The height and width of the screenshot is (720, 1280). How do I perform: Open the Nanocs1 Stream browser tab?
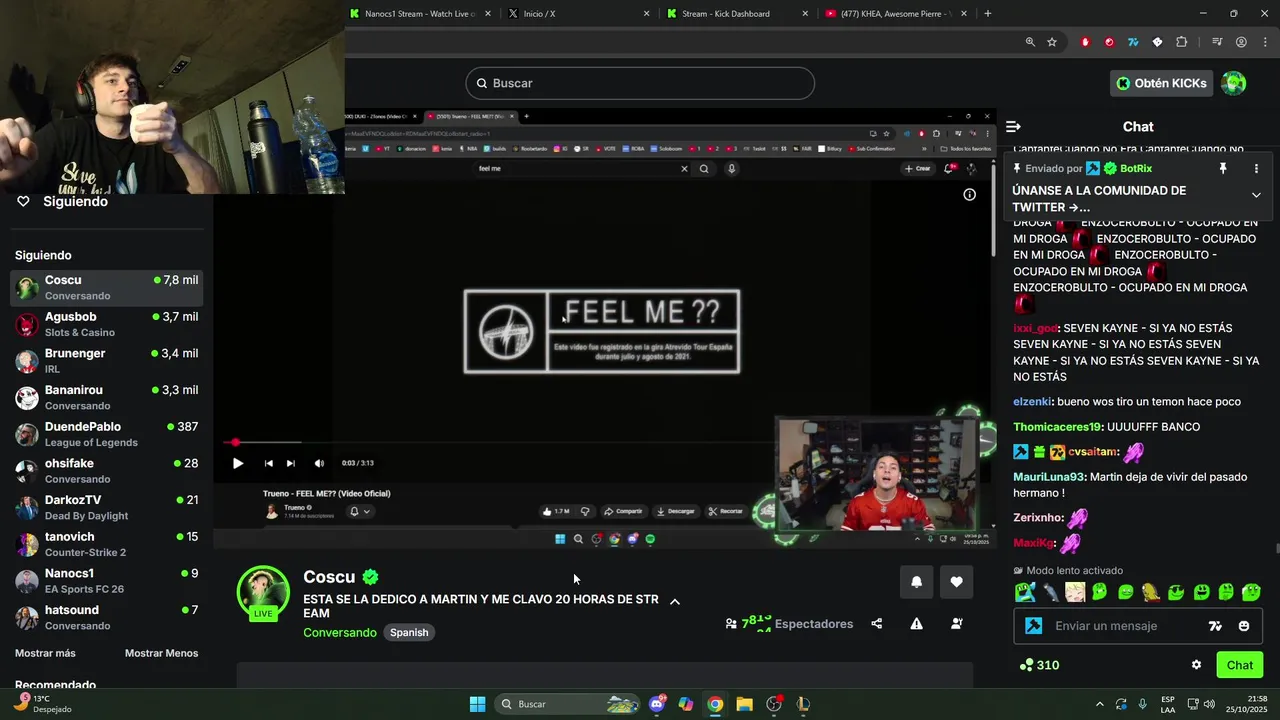click(420, 14)
